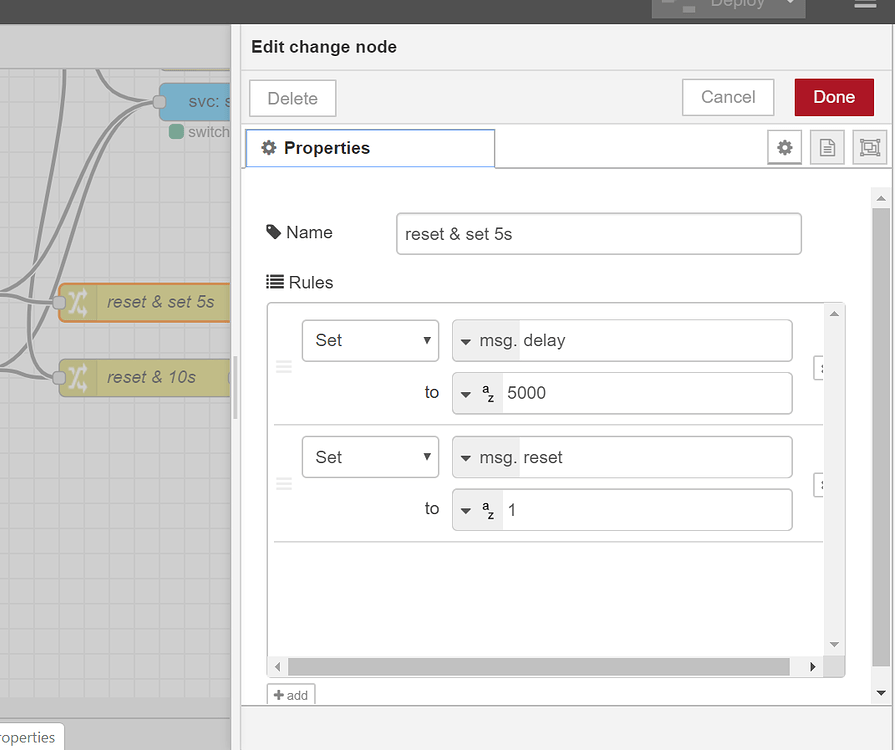Click the shuffle icon on reset & set 5s node
Image resolution: width=895 pixels, height=750 pixels.
pos(78,302)
